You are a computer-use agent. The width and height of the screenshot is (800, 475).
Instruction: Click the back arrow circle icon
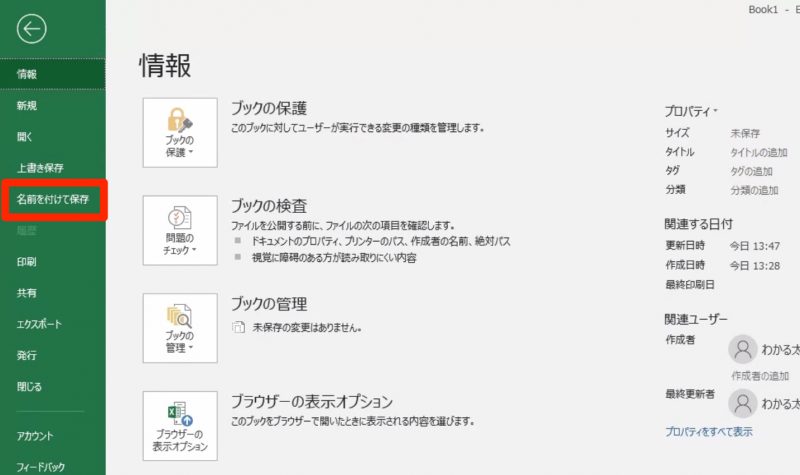(32, 30)
